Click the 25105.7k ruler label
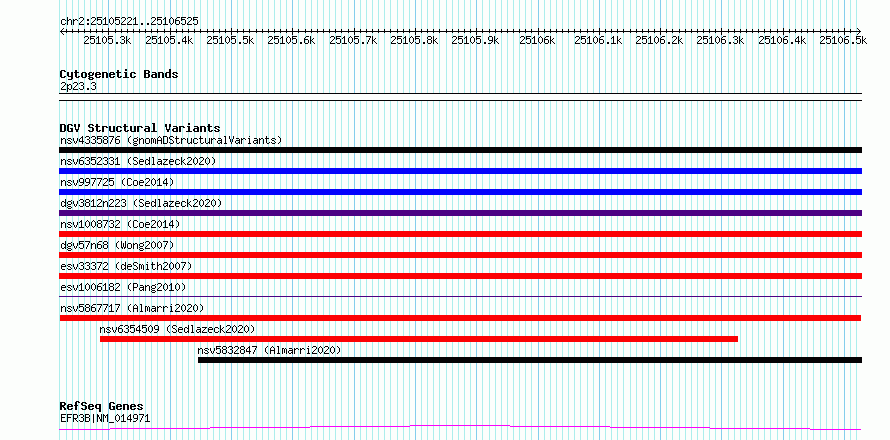The image size is (890, 440). [352, 40]
